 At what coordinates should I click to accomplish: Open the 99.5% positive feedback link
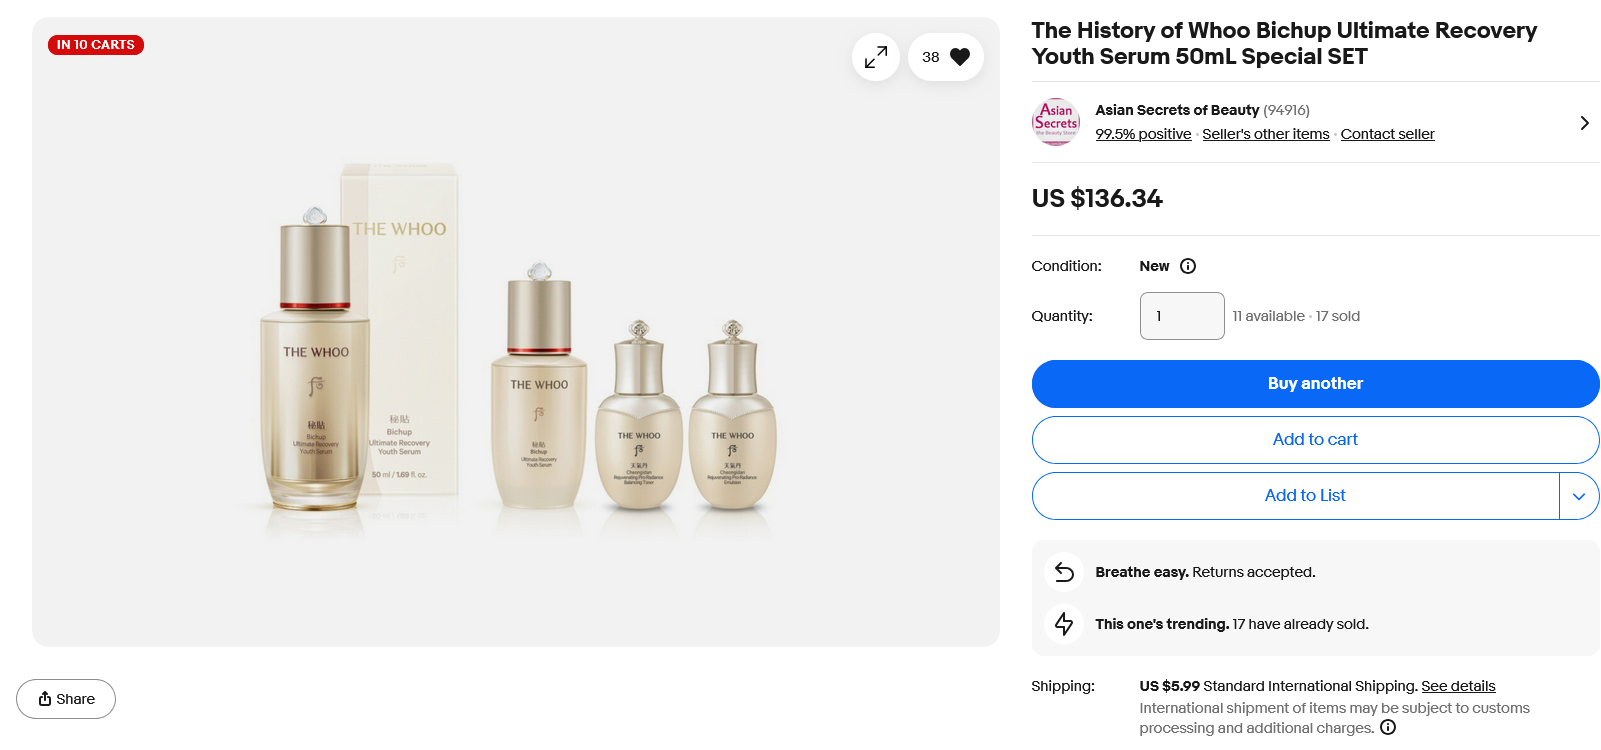click(x=1143, y=134)
